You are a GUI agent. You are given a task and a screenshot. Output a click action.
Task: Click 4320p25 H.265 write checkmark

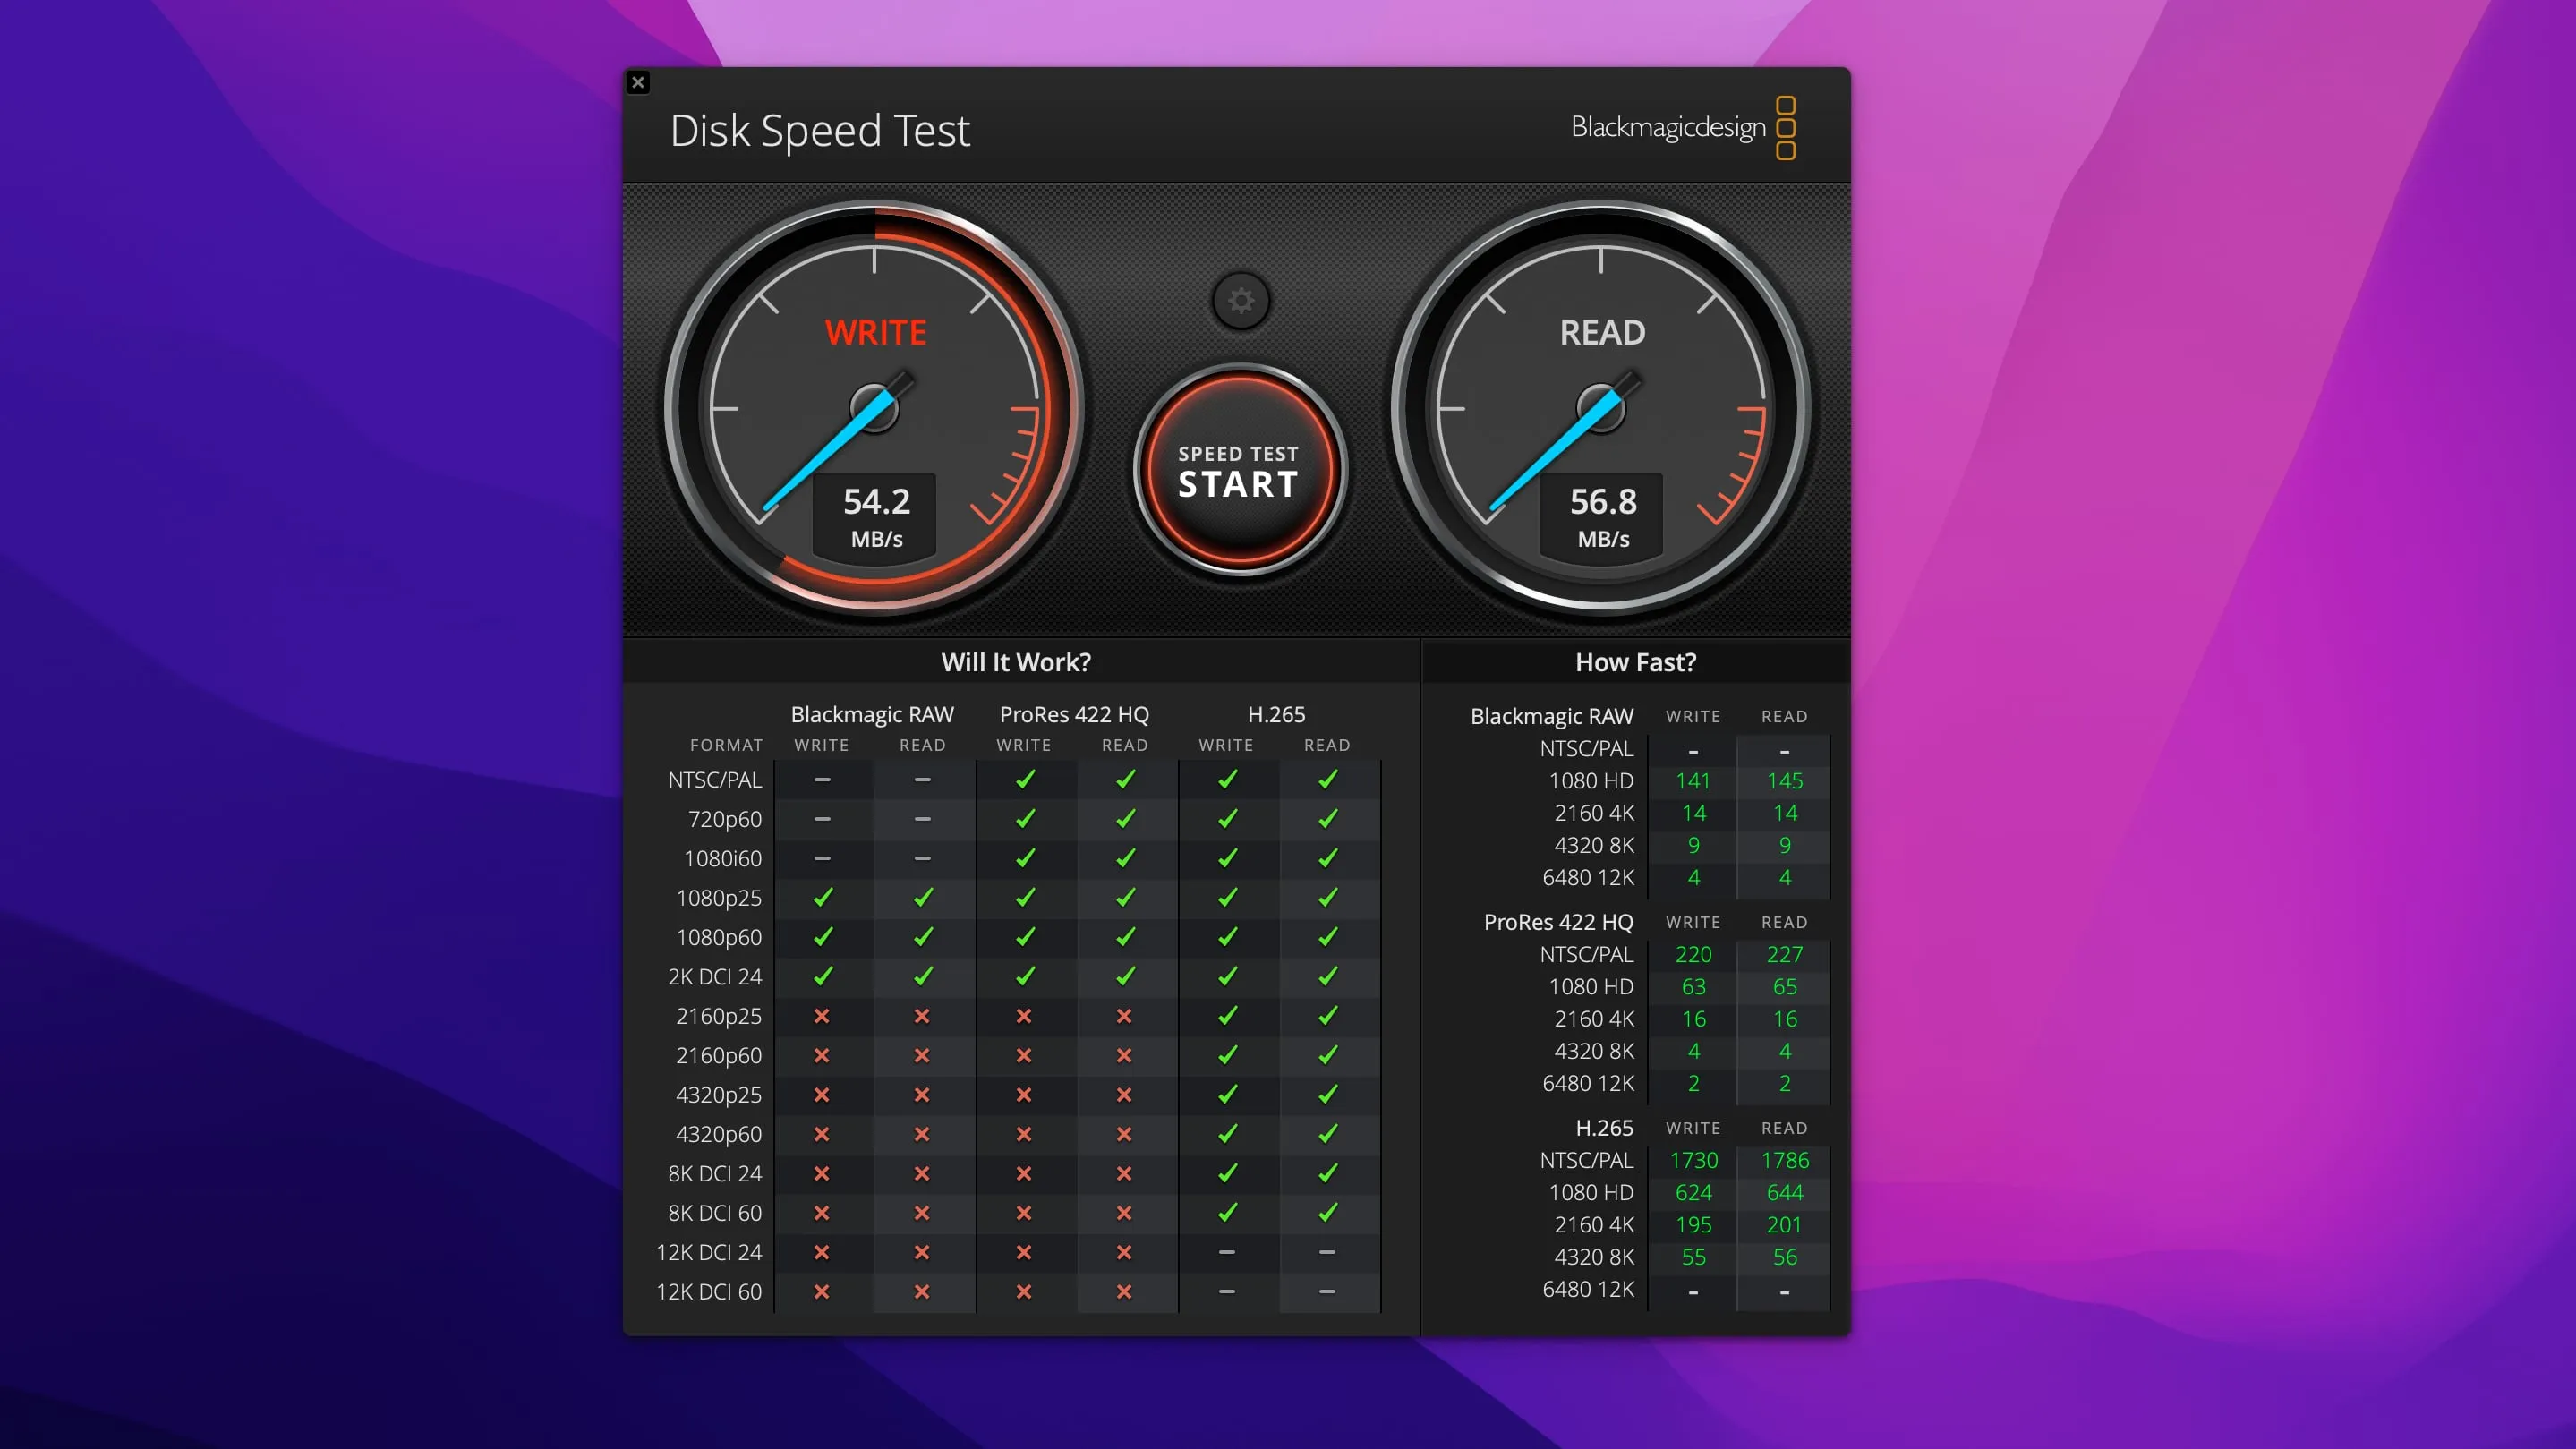click(x=1227, y=1094)
